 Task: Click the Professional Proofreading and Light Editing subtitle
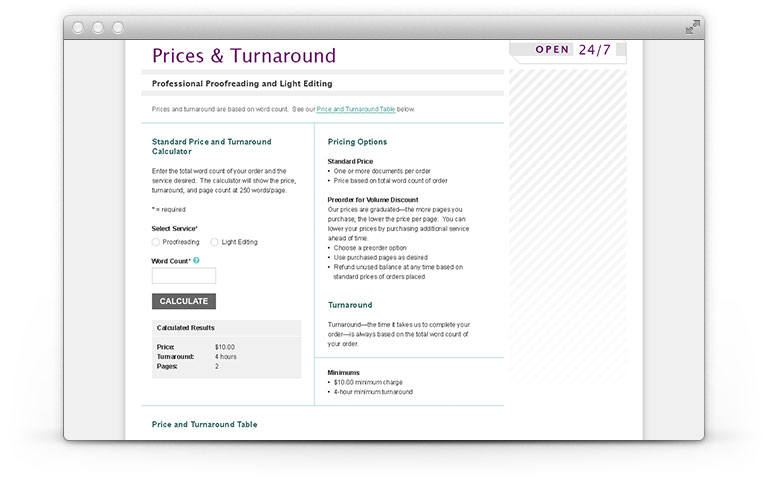242,84
